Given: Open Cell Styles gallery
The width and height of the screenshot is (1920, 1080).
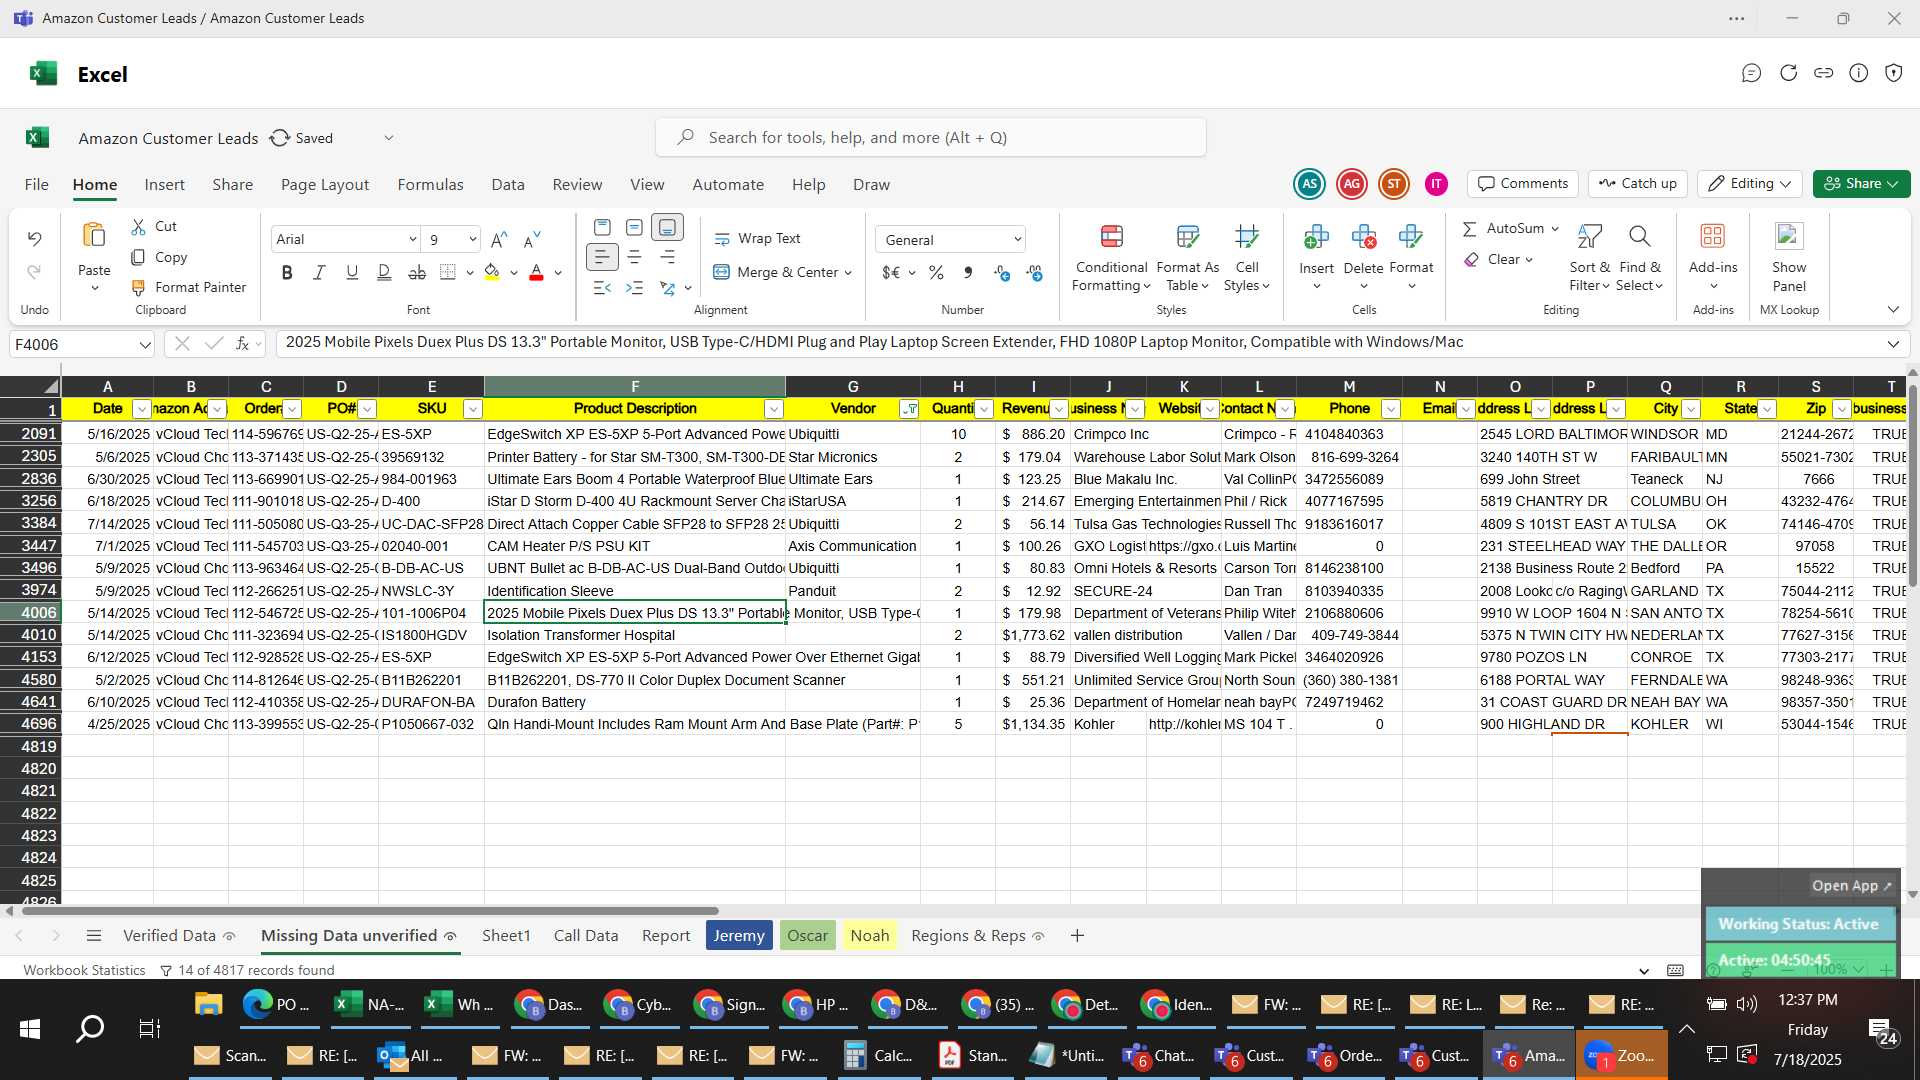Looking at the screenshot, I should coord(1246,258).
